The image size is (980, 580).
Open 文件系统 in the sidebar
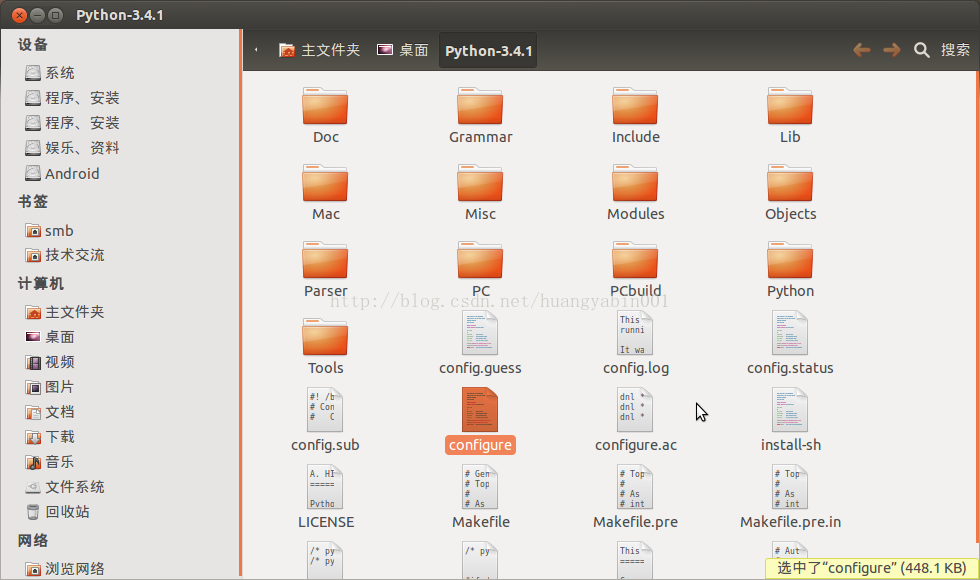click(x=65, y=487)
